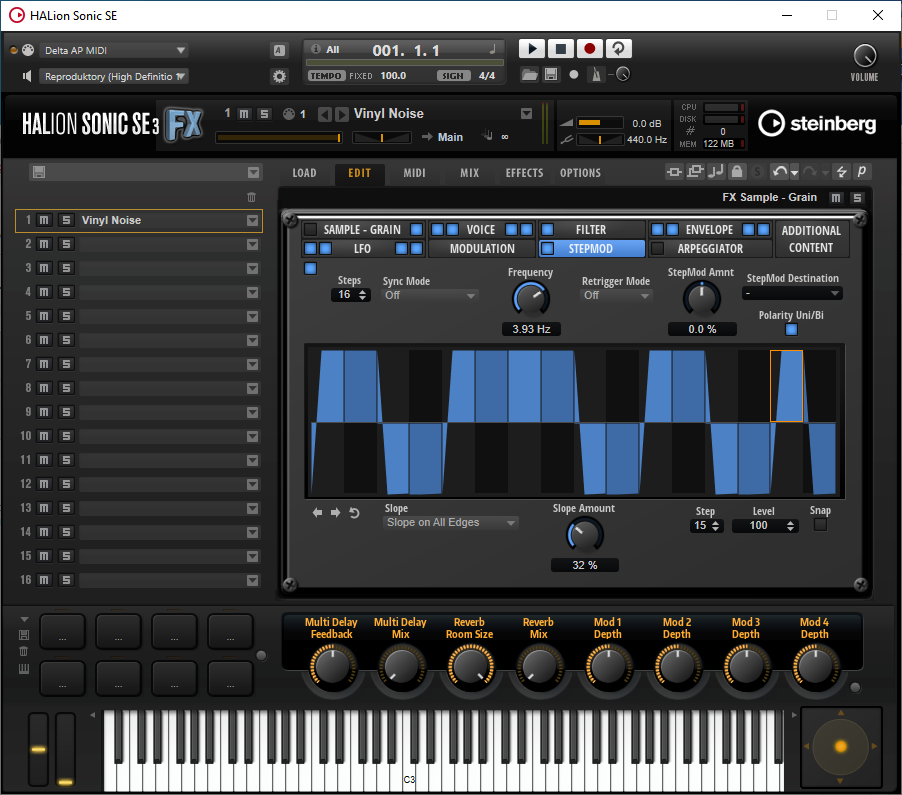
Task: Click the lock icon in edit toolbar
Action: 737,171
